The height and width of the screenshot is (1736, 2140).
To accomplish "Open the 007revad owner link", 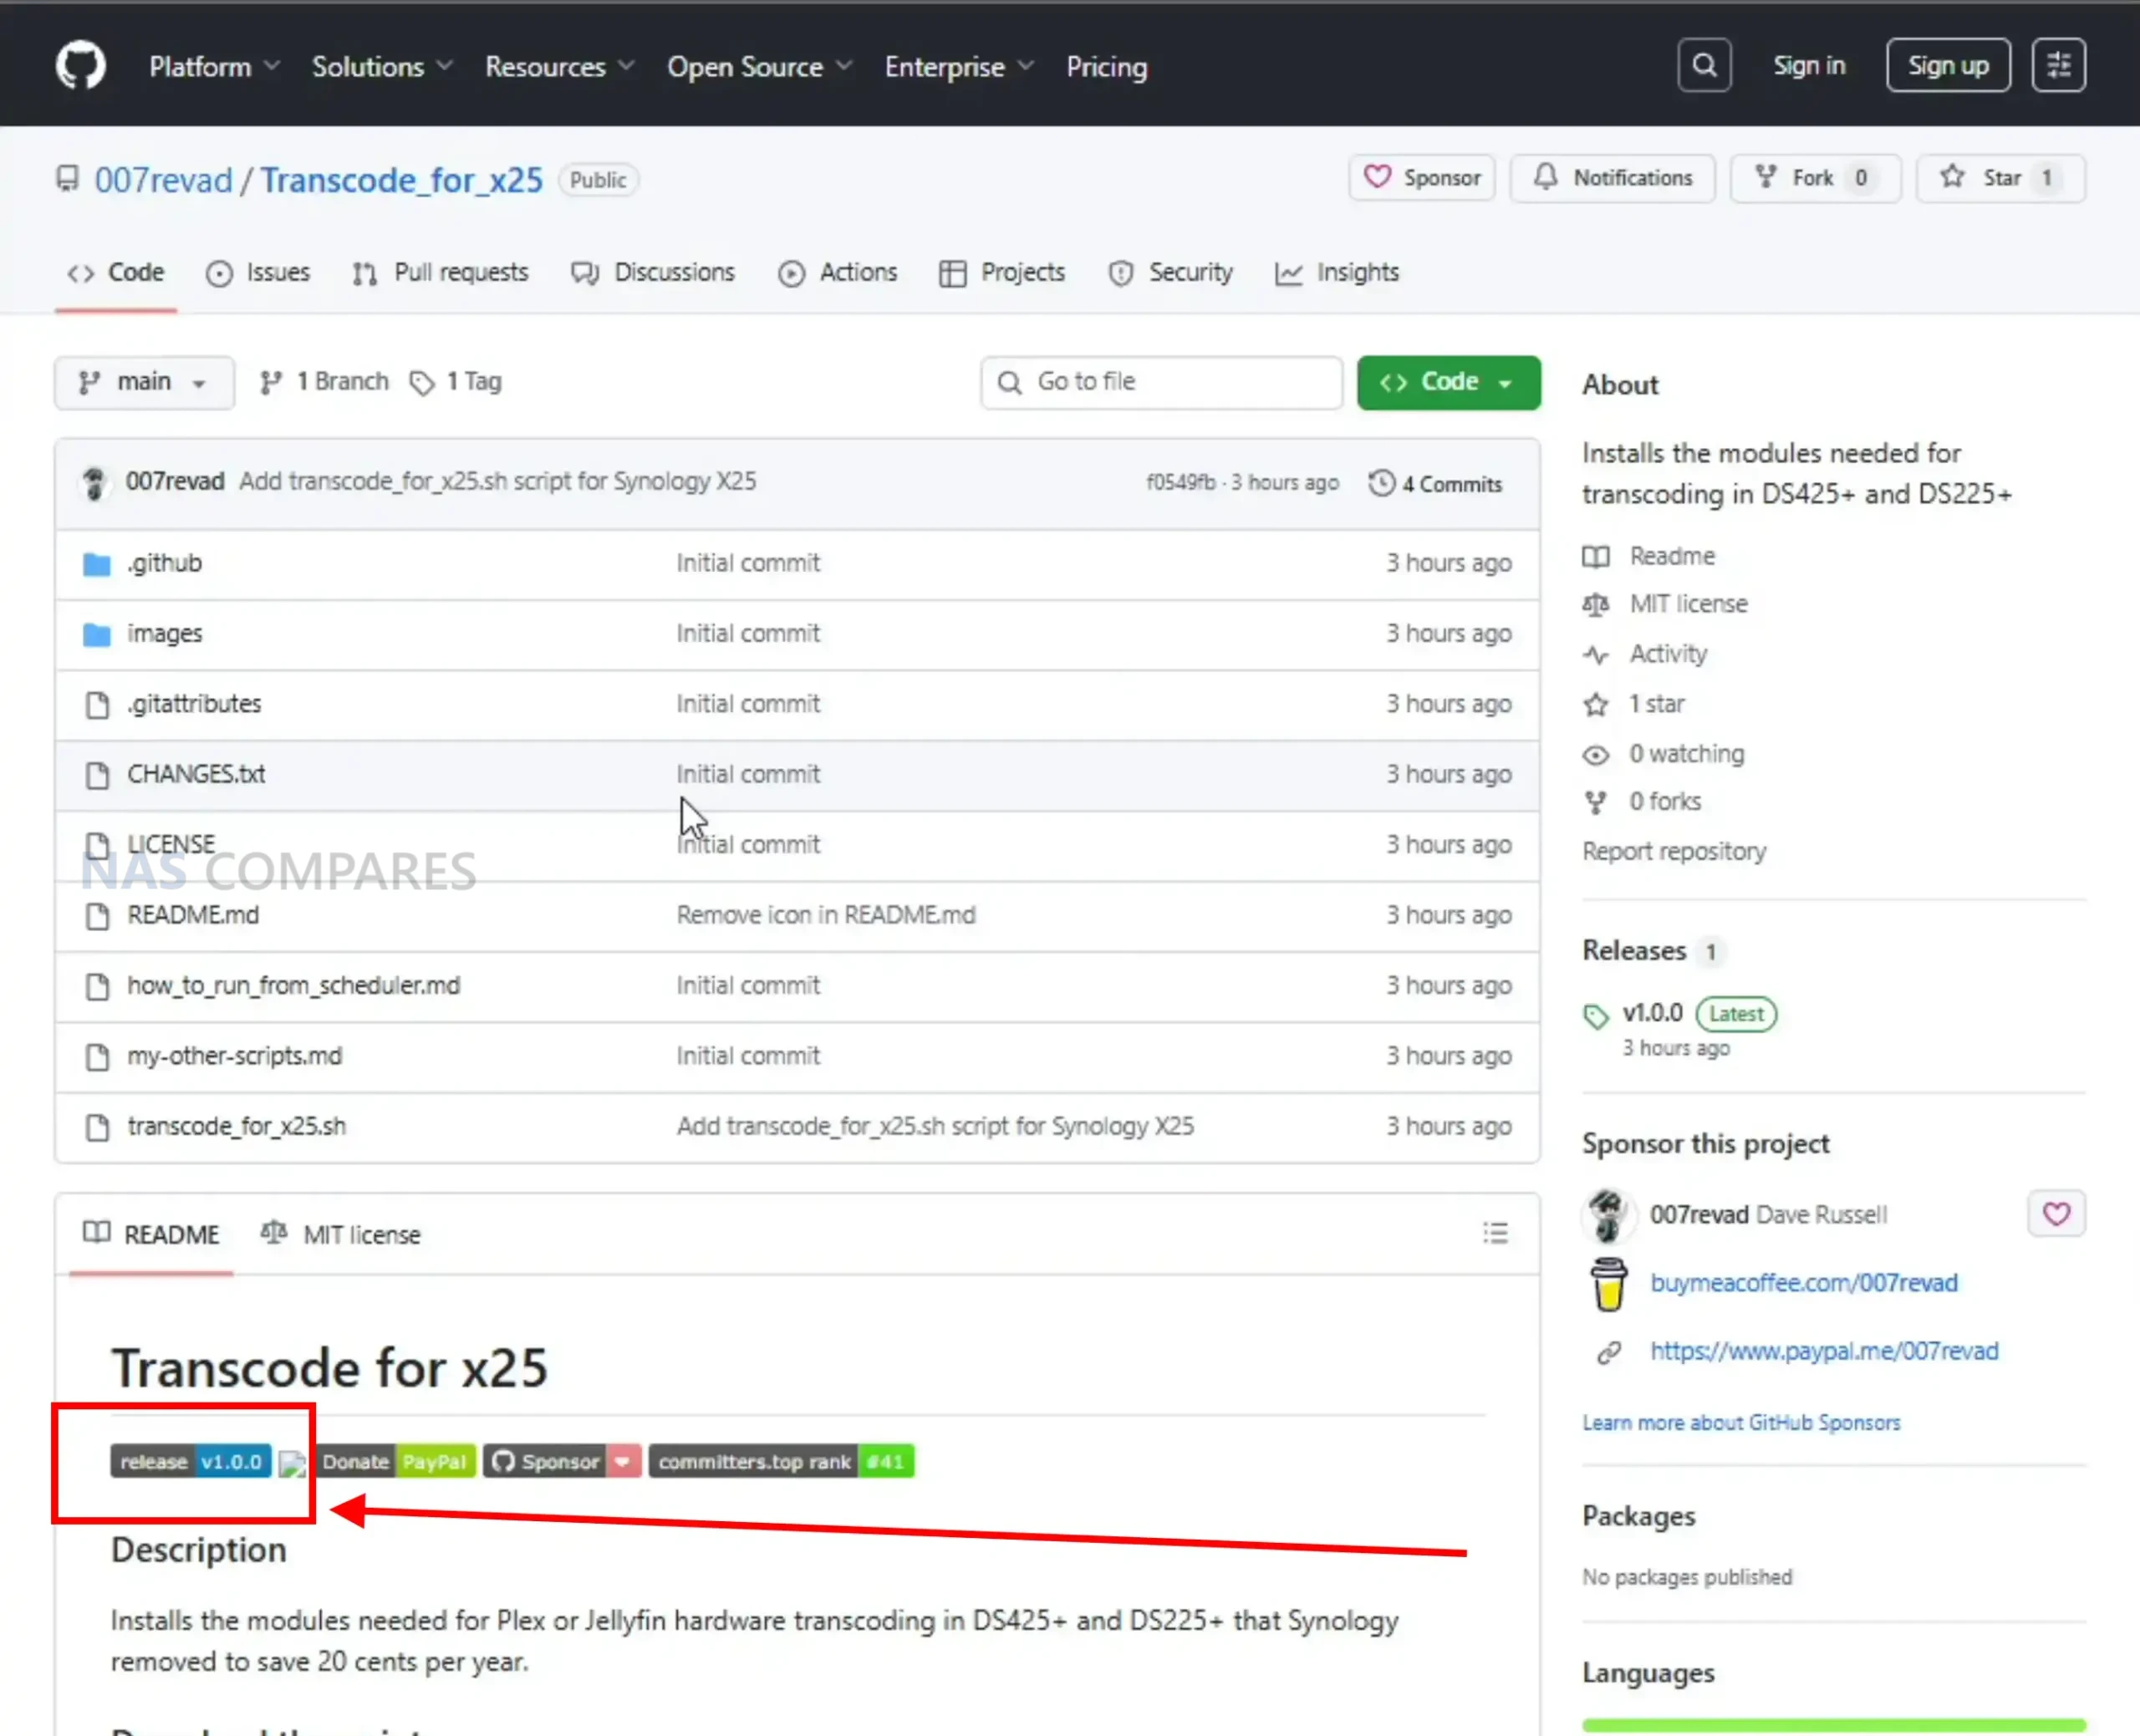I will tap(163, 180).
